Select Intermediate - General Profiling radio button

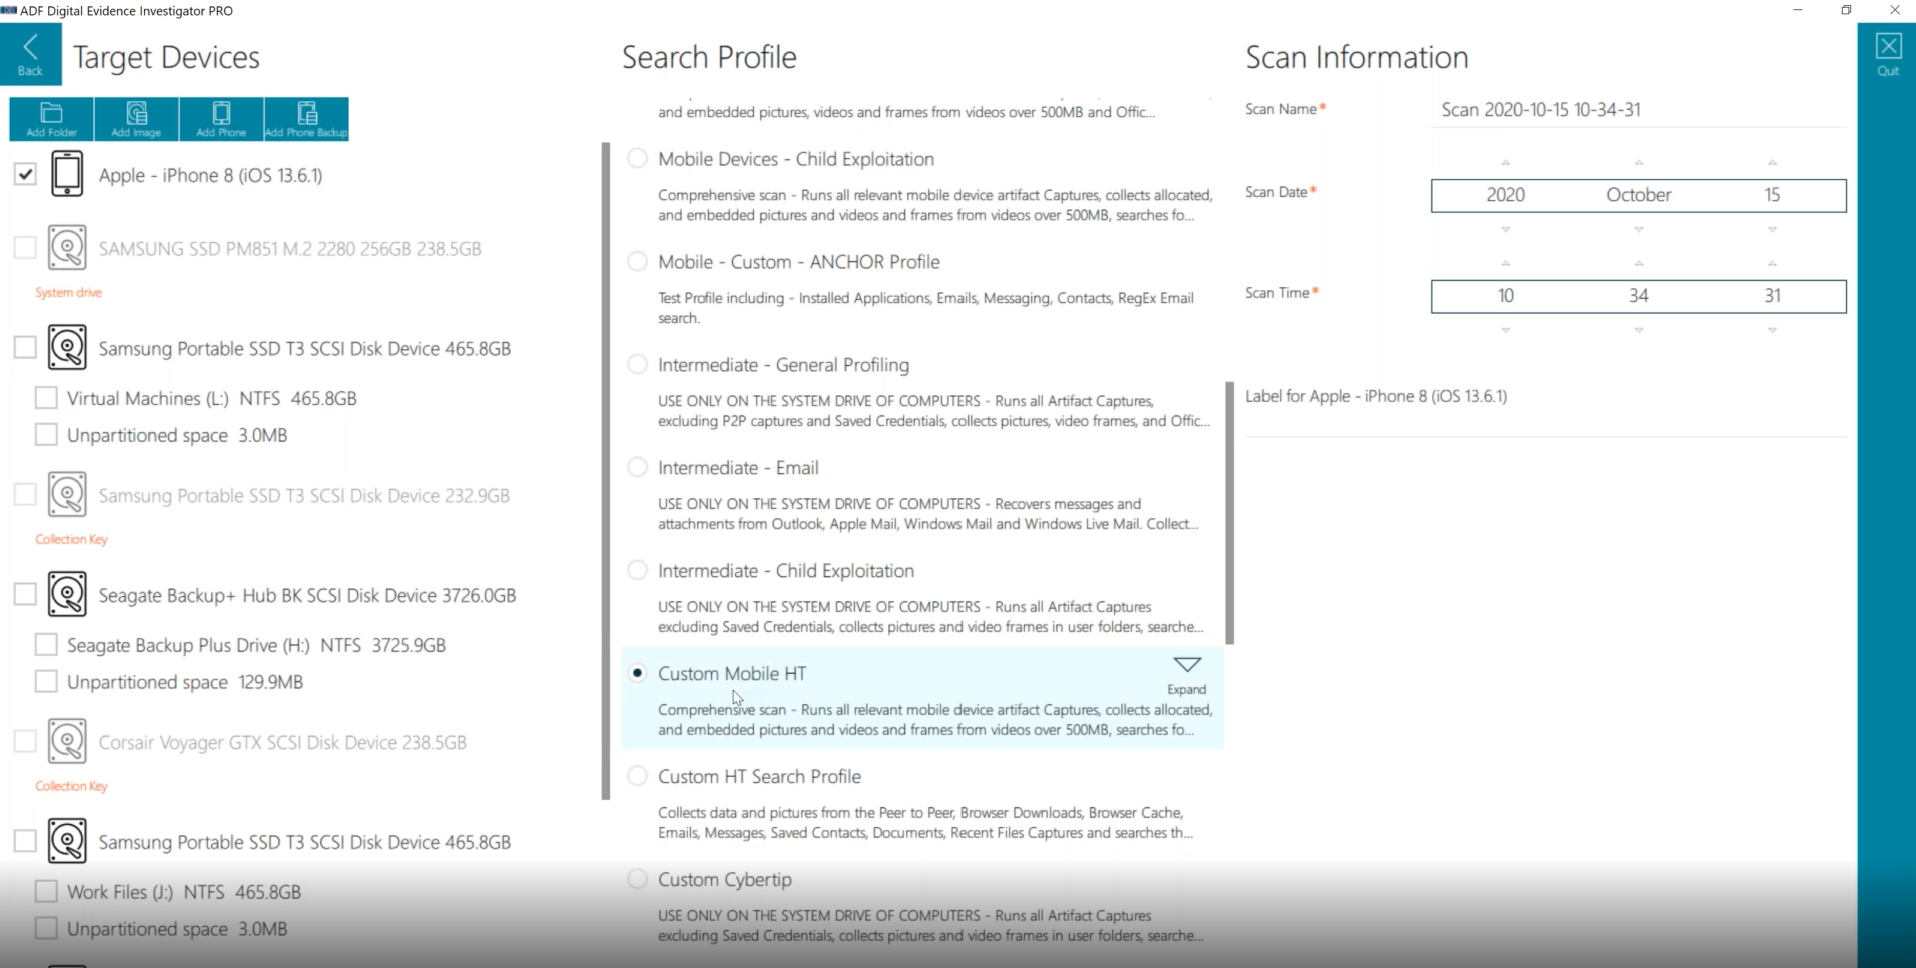click(637, 364)
